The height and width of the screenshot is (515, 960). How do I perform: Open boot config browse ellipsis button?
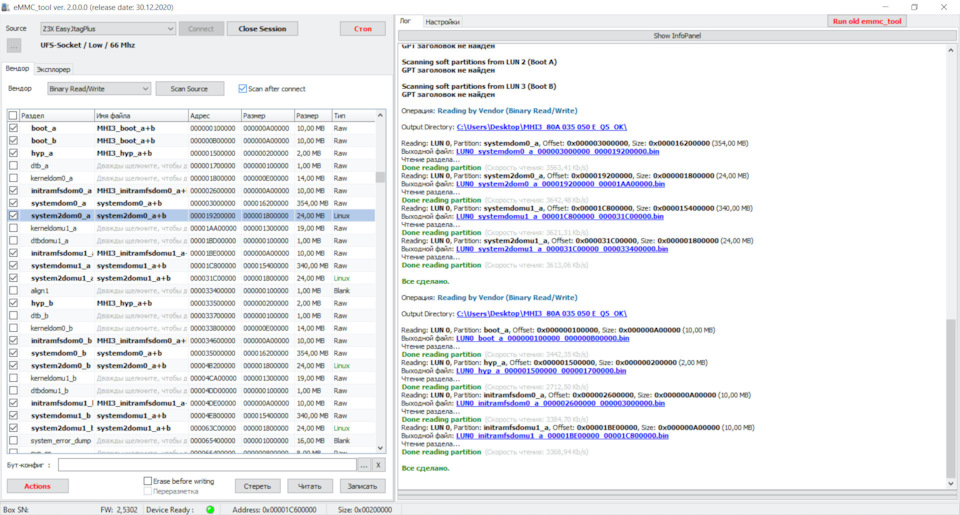click(x=364, y=465)
